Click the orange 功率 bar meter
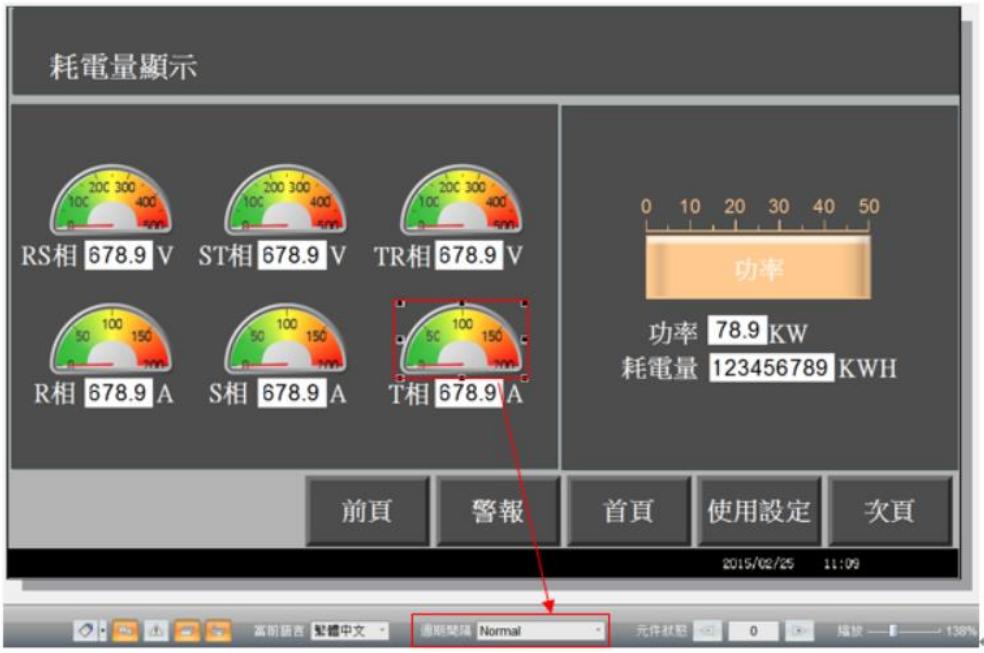 coord(758,268)
